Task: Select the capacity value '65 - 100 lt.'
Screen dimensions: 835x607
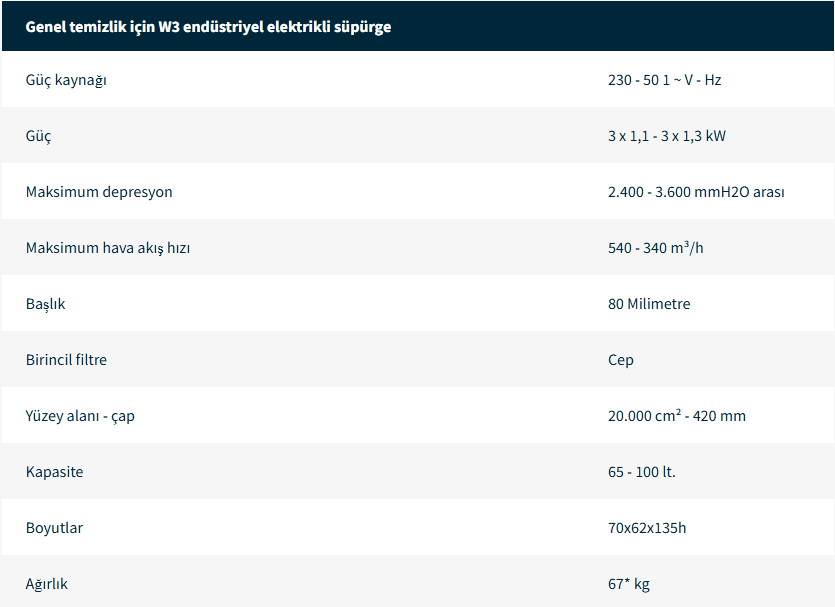Action: click(x=641, y=472)
